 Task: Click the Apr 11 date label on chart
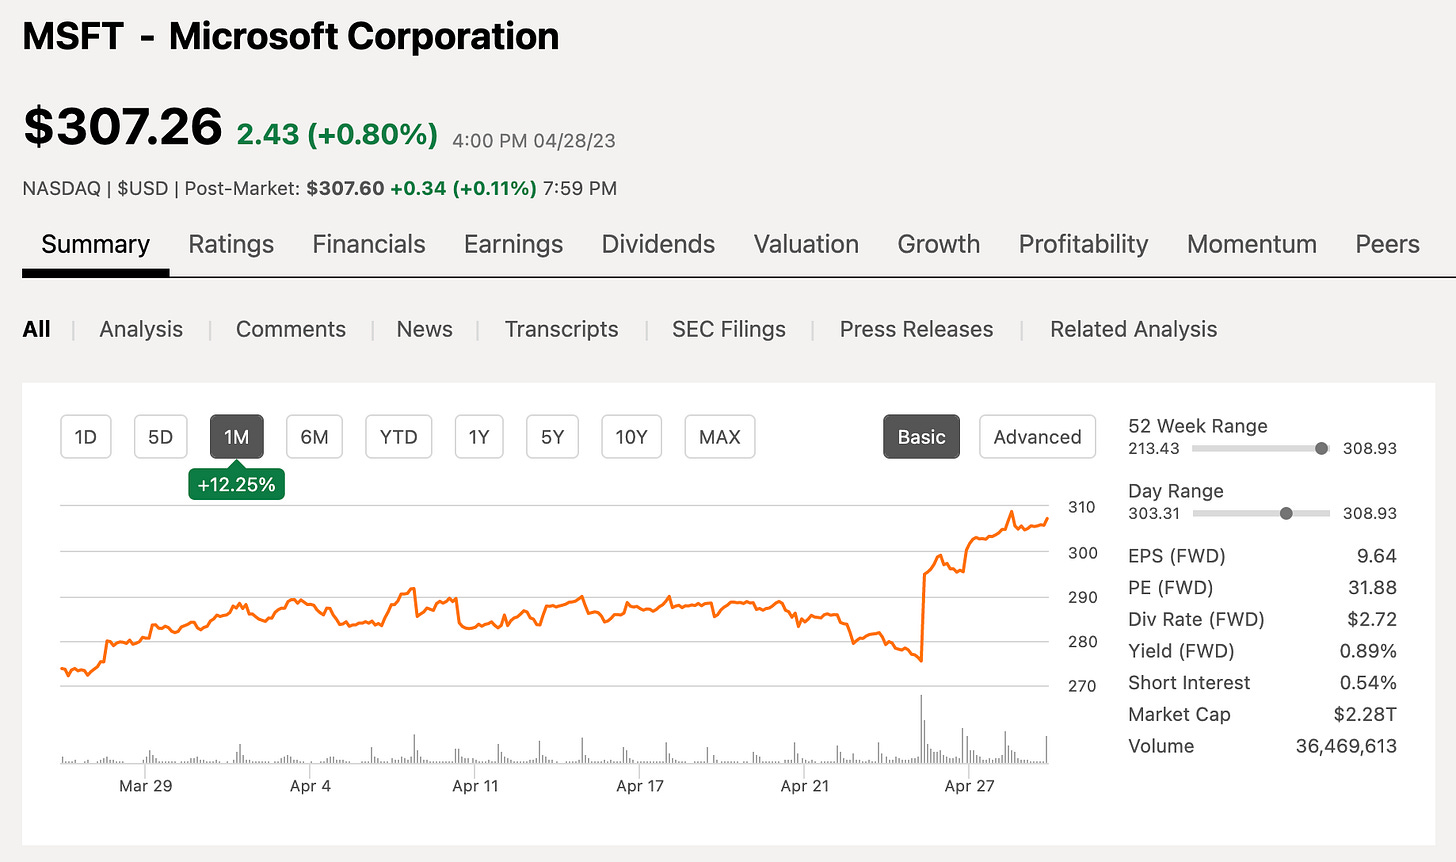click(x=475, y=786)
